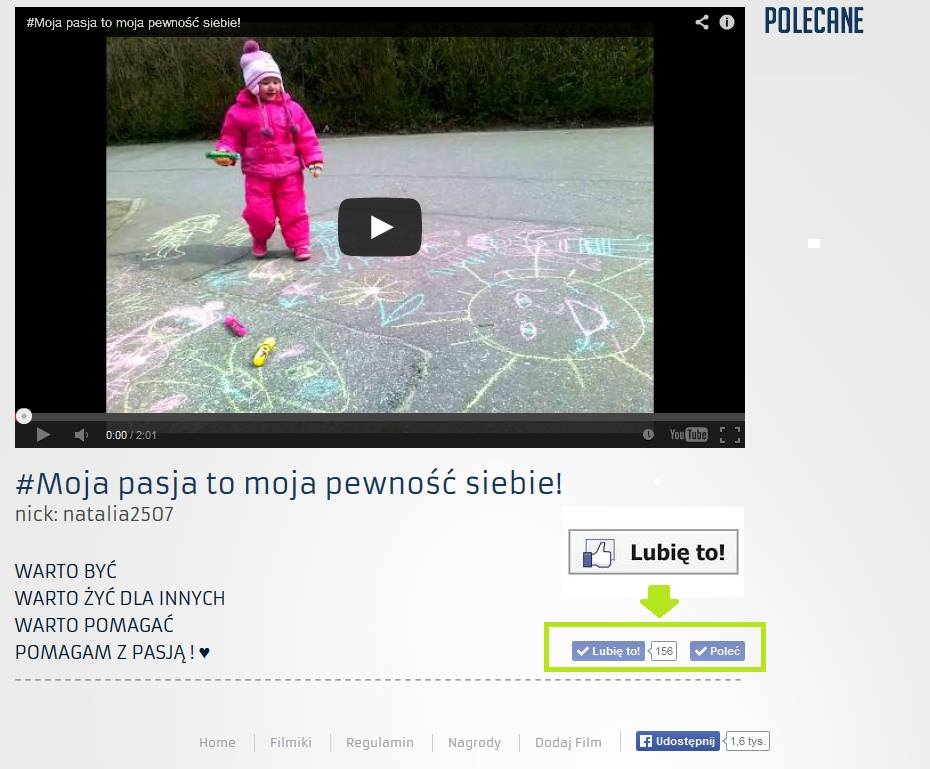This screenshot has width=930, height=769.
Task: Go to the Home page link
Action: tap(217, 742)
